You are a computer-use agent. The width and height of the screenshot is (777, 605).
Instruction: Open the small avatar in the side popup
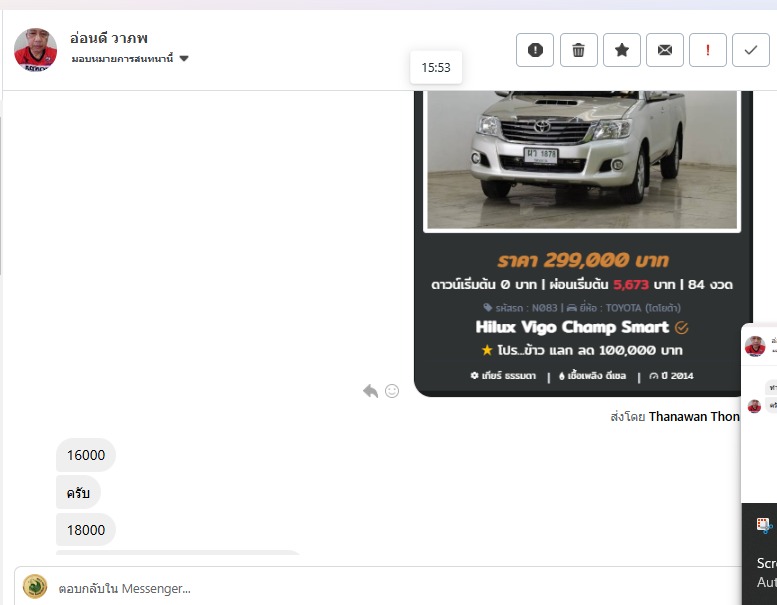(755, 346)
